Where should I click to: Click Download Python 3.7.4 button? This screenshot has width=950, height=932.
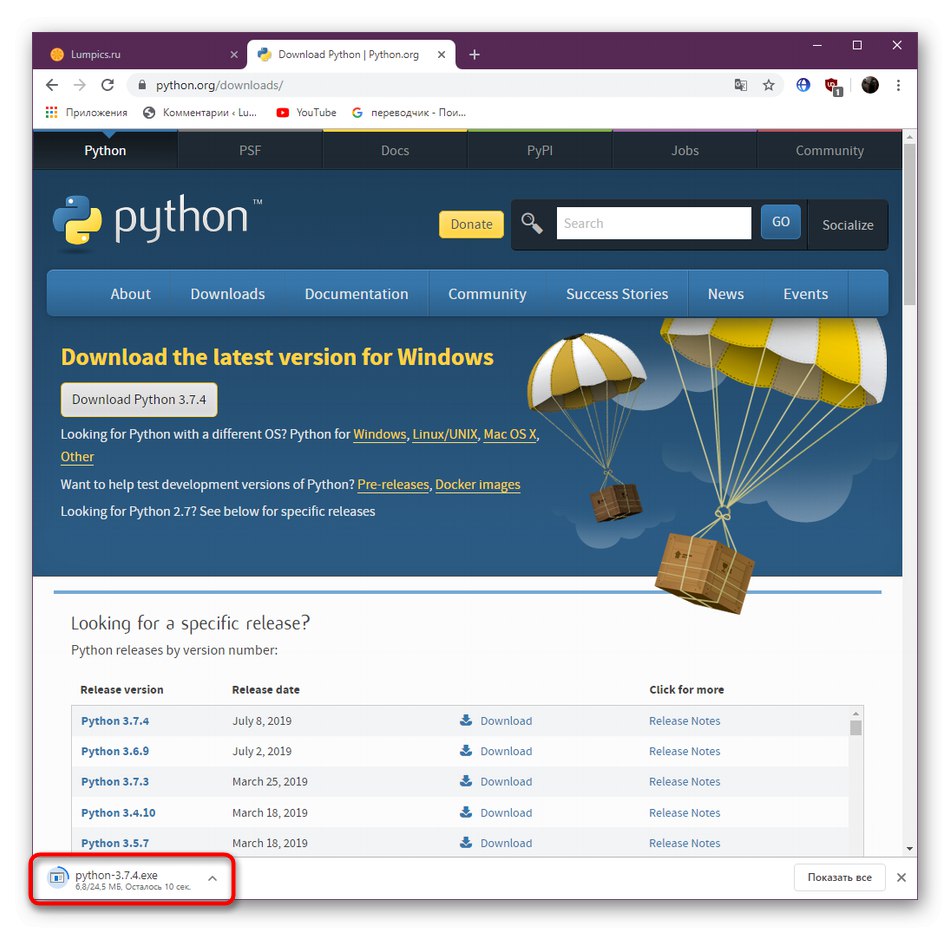click(139, 399)
